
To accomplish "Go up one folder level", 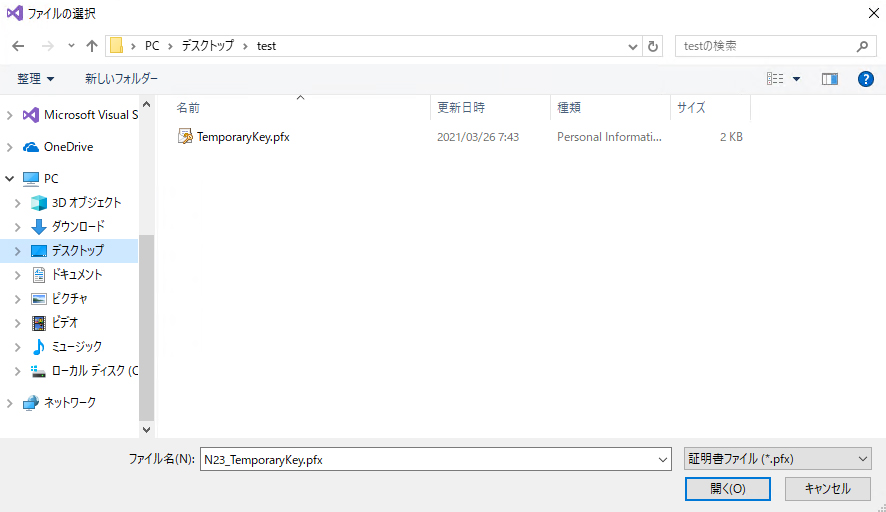I will pos(92,46).
